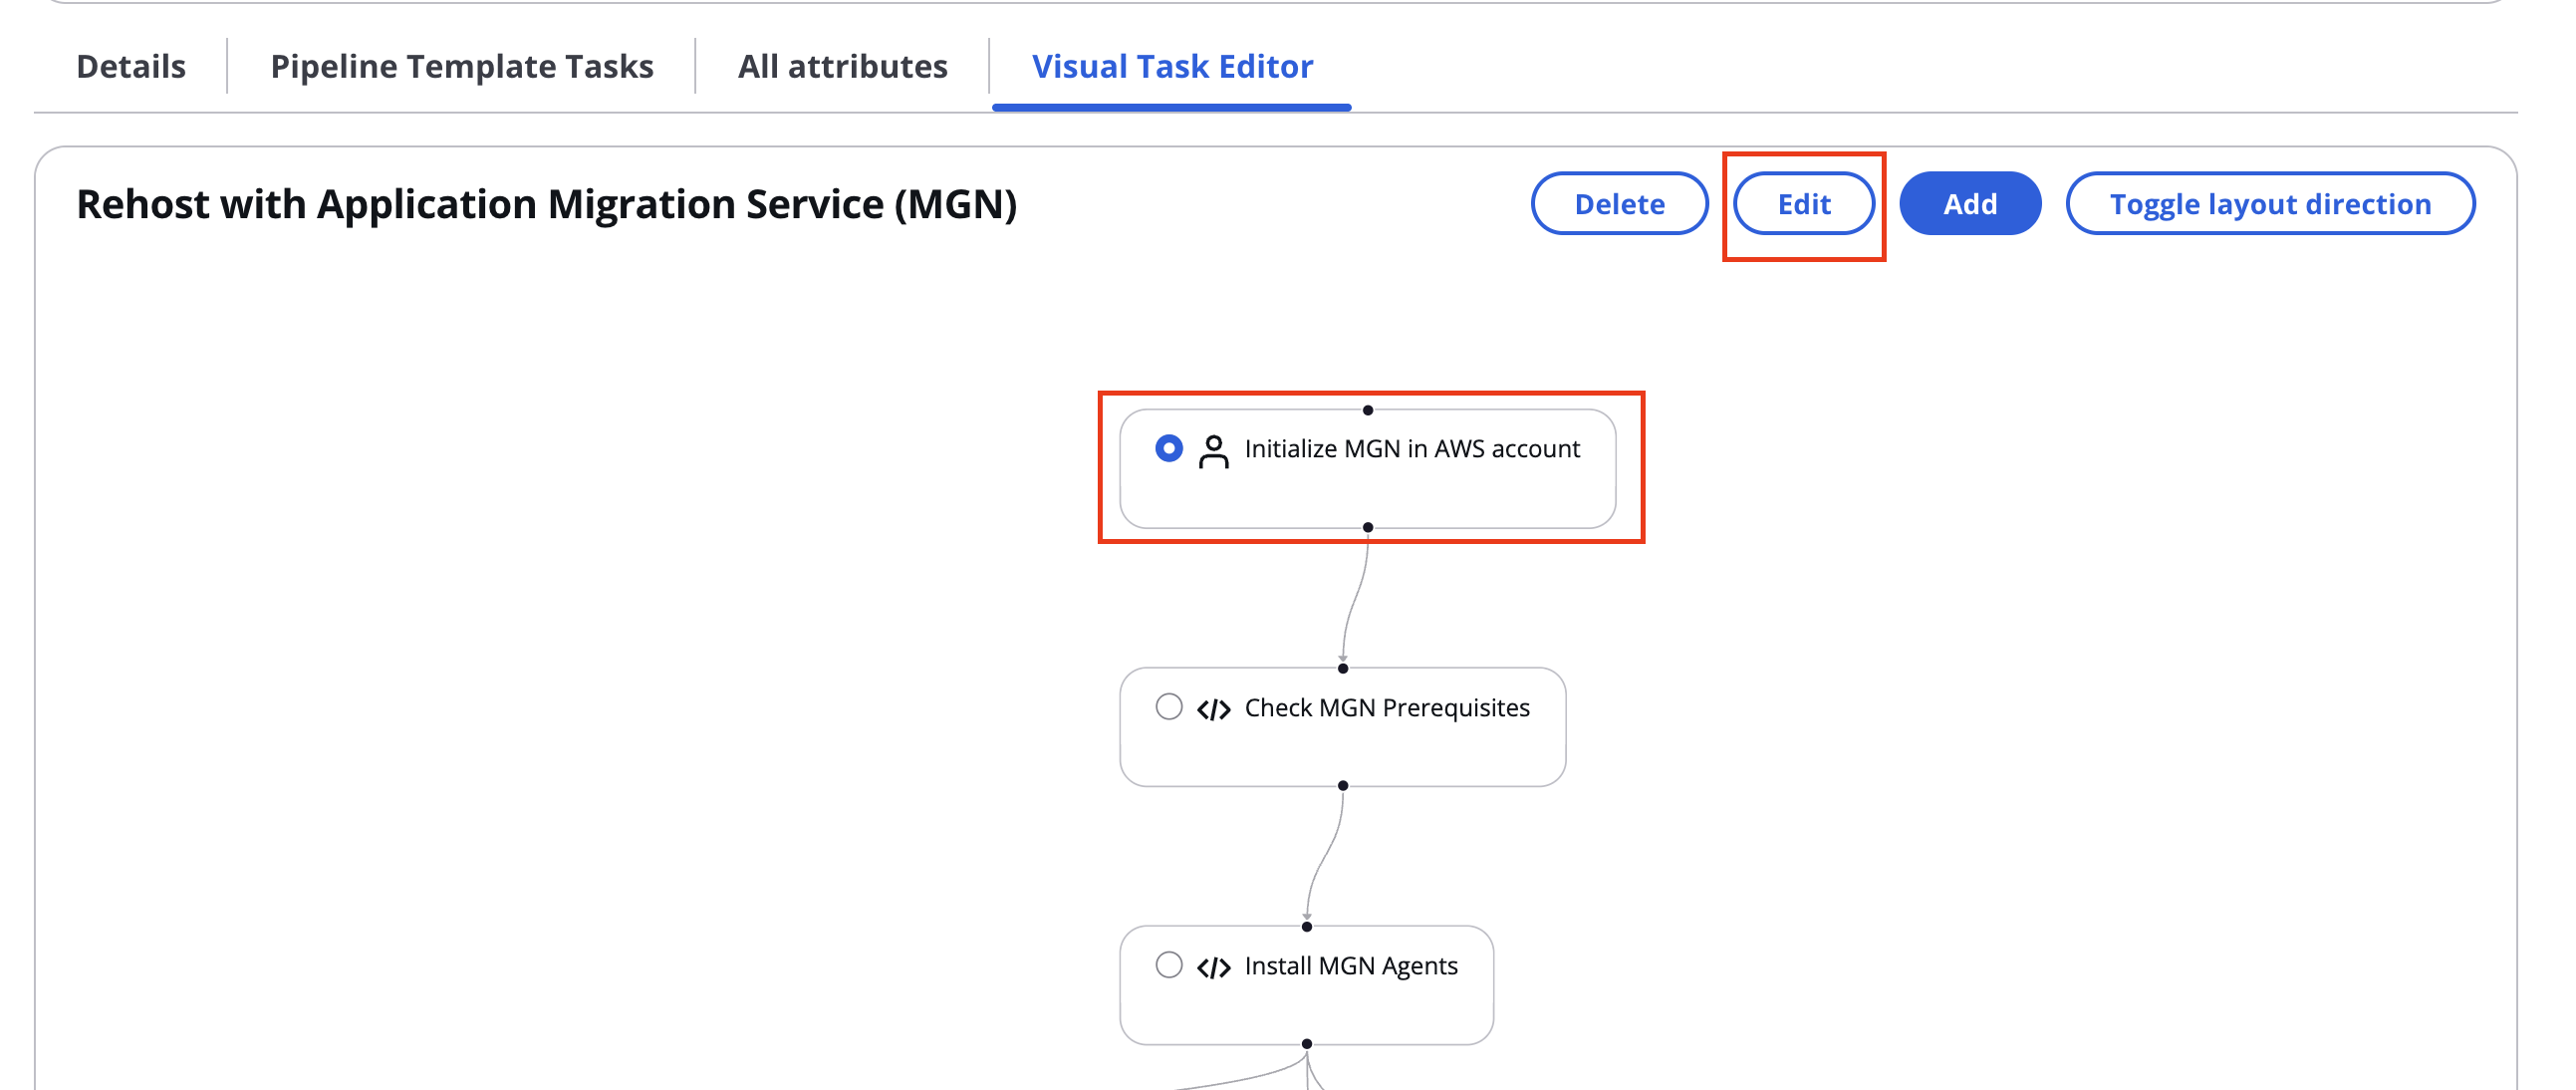The image size is (2576, 1090).
Task: Click the top connector dot of Initialize MGN node
Action: click(x=1368, y=410)
